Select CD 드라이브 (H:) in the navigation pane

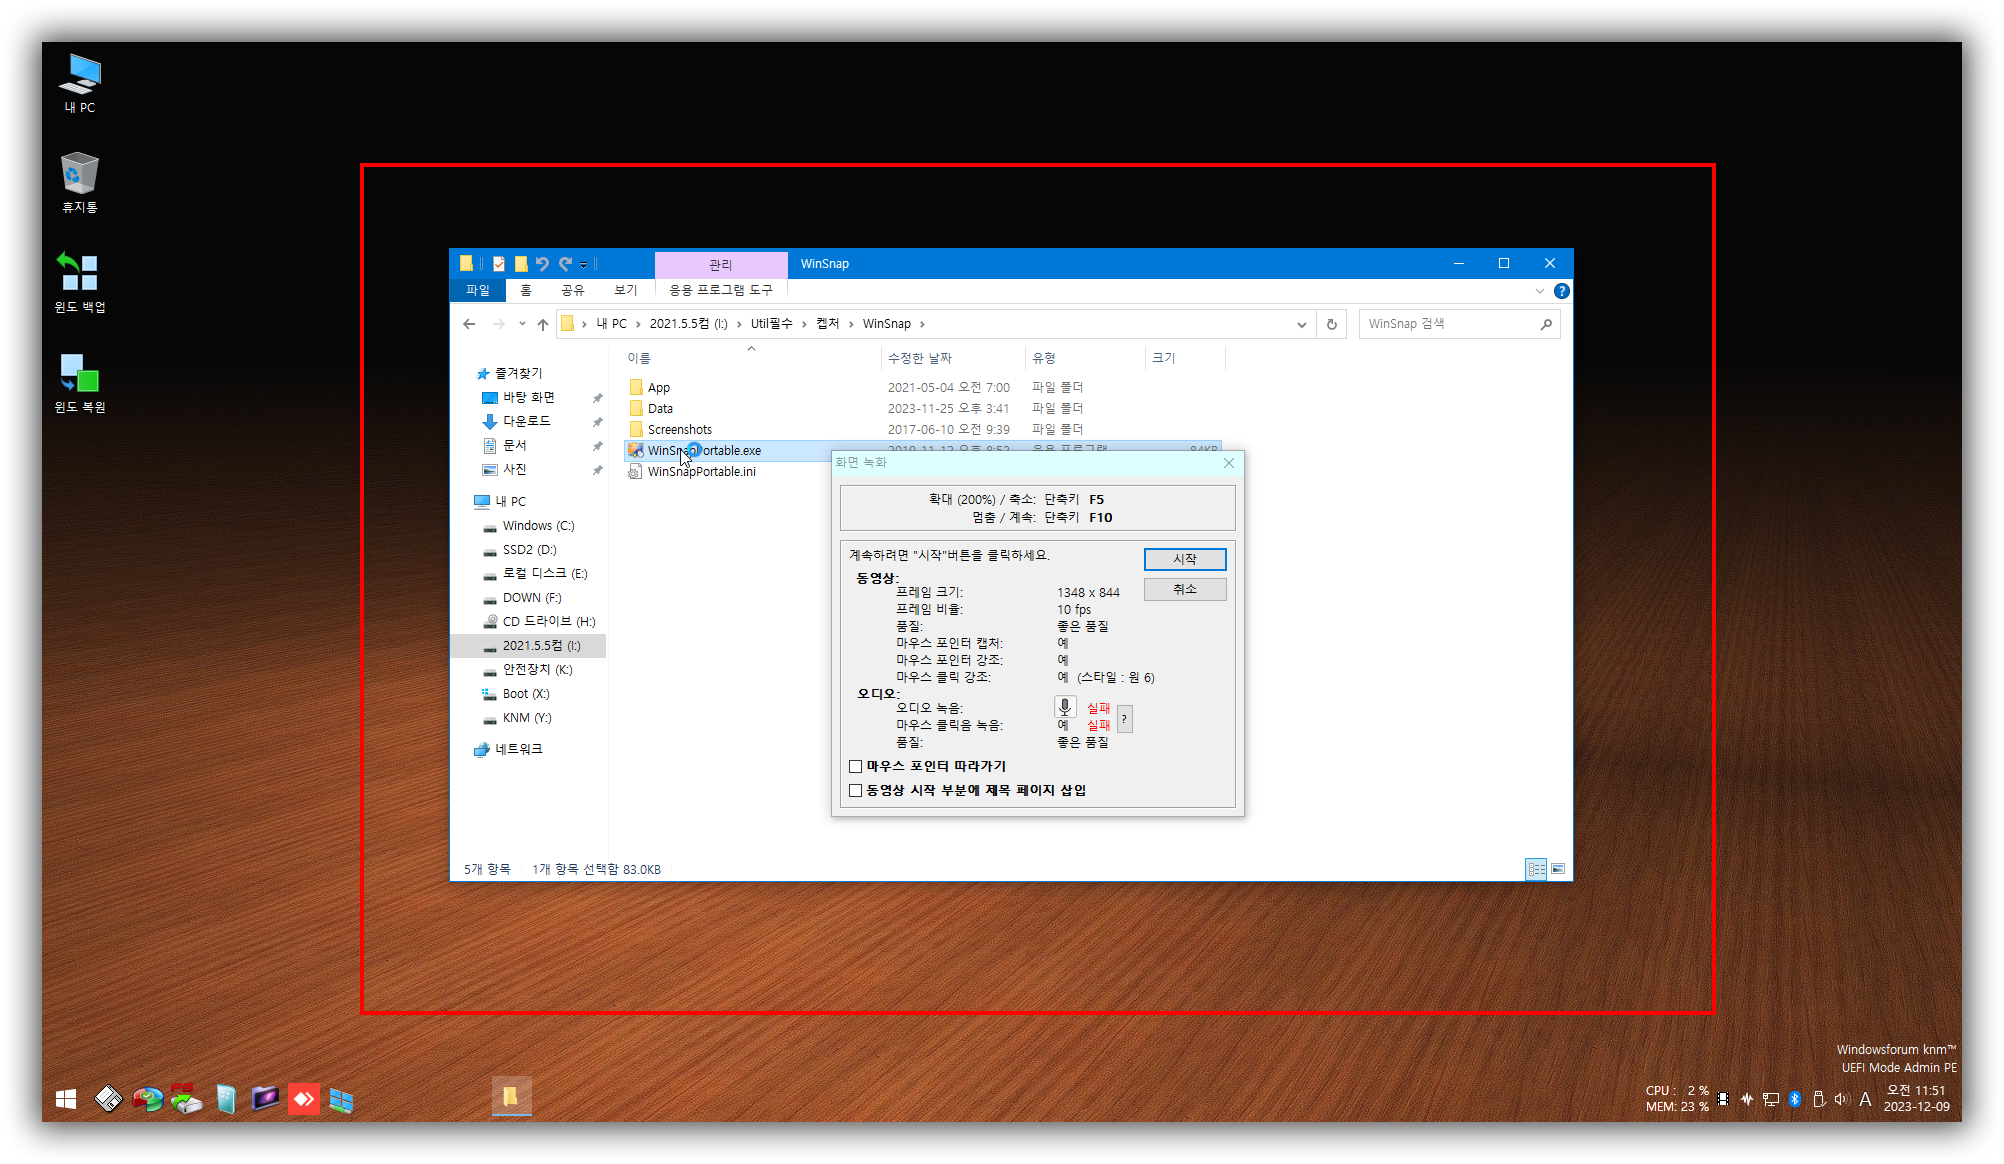(548, 622)
